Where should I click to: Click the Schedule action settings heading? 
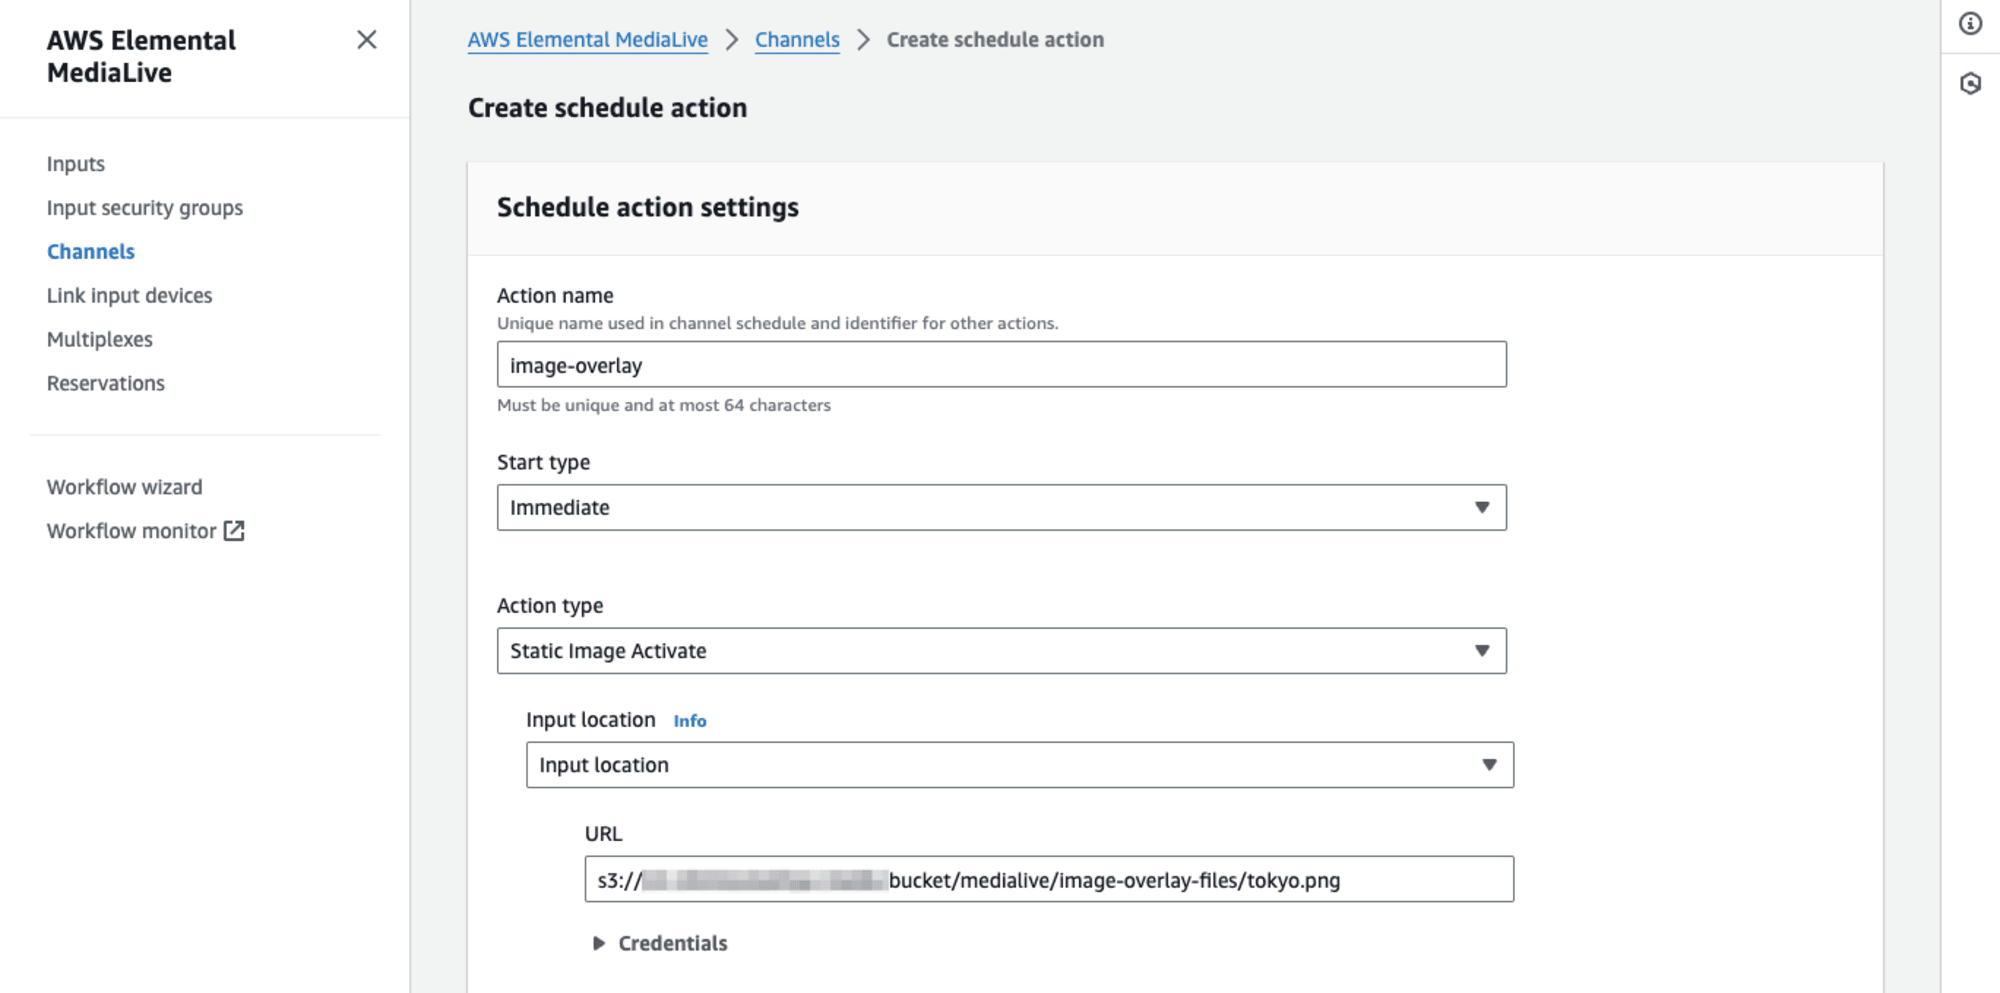point(648,208)
